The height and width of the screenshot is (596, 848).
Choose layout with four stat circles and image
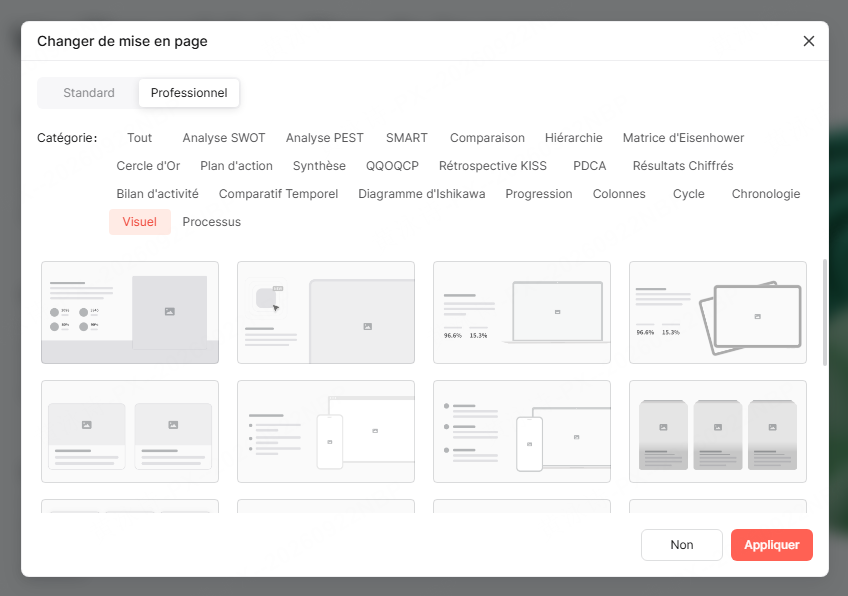(x=130, y=313)
